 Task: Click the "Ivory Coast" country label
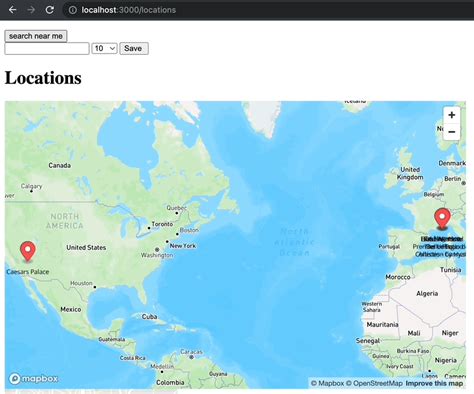click(400, 366)
